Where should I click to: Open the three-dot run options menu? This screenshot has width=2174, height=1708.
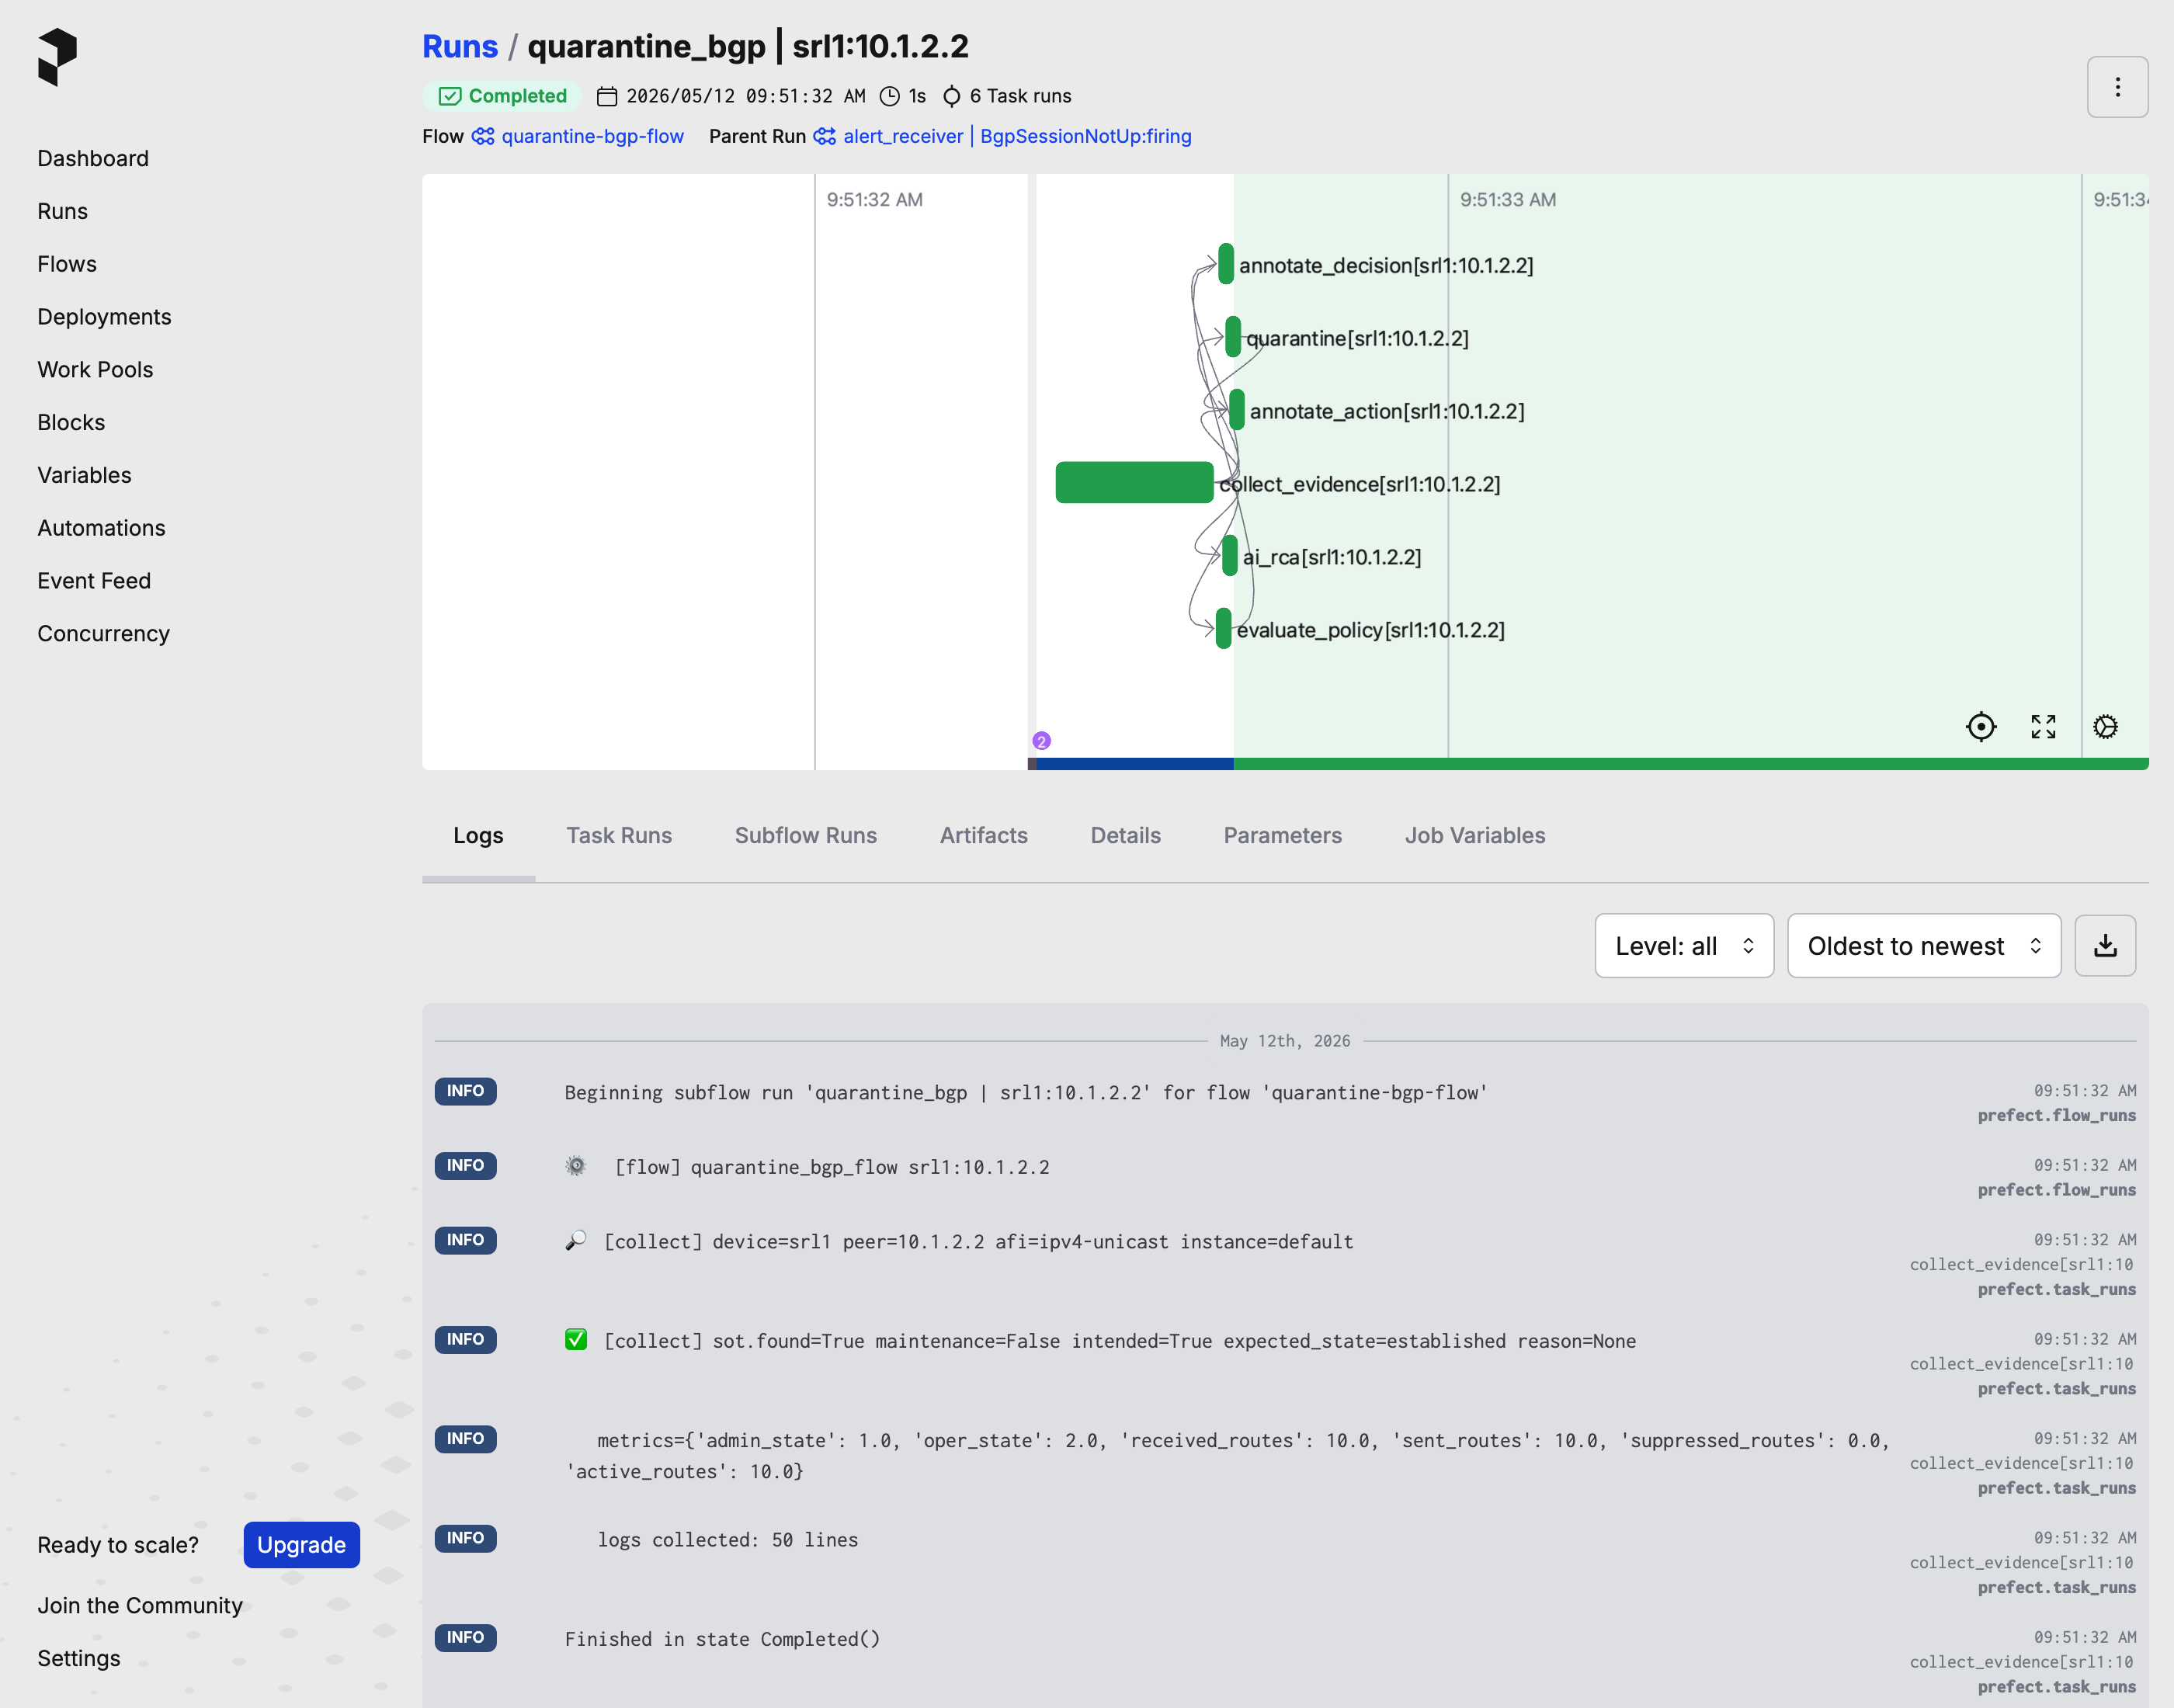tap(2117, 87)
